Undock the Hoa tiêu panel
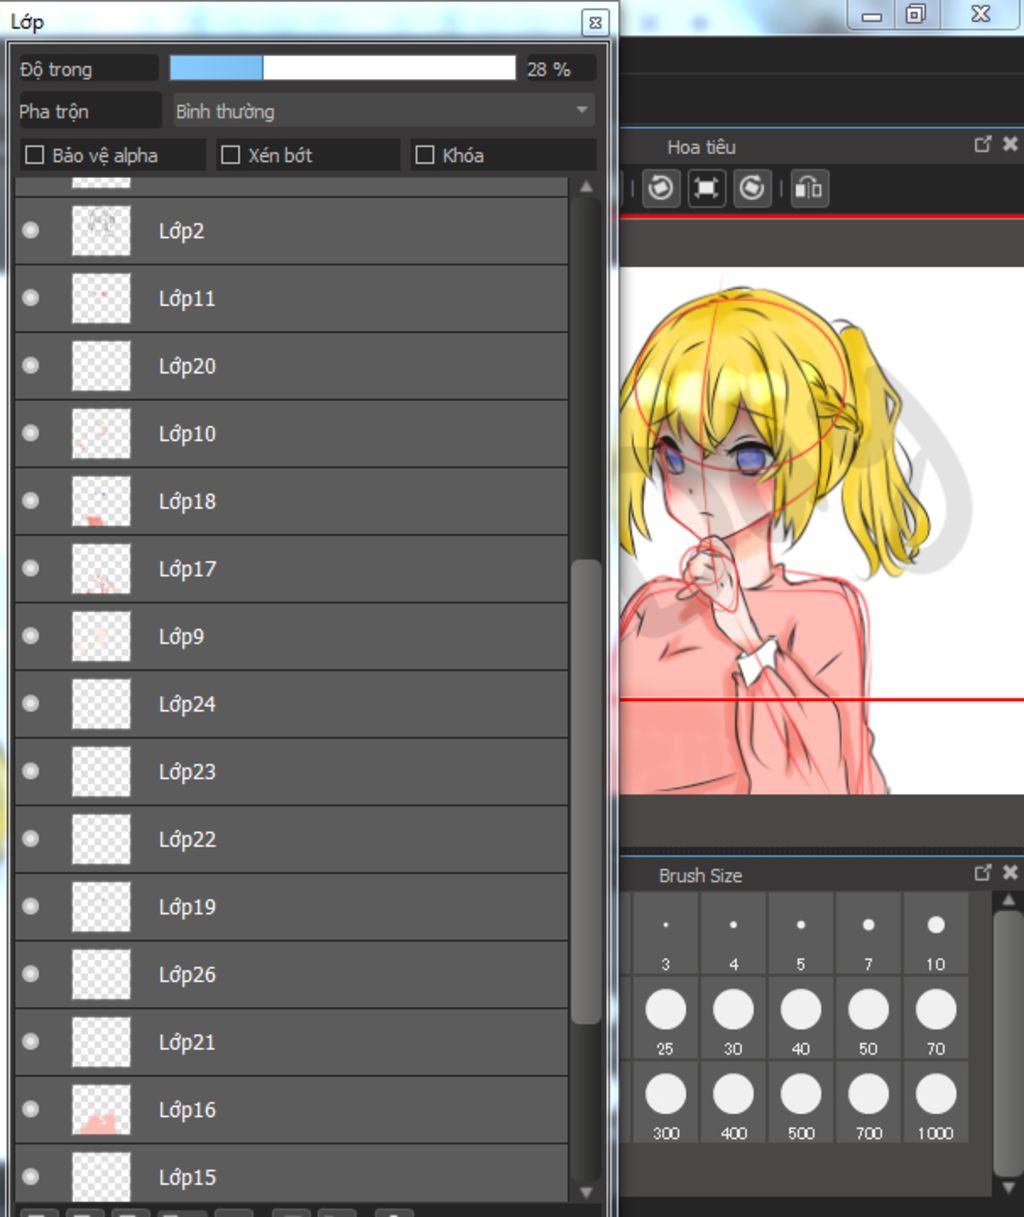The image size is (1024, 1217). pyautogui.click(x=983, y=145)
